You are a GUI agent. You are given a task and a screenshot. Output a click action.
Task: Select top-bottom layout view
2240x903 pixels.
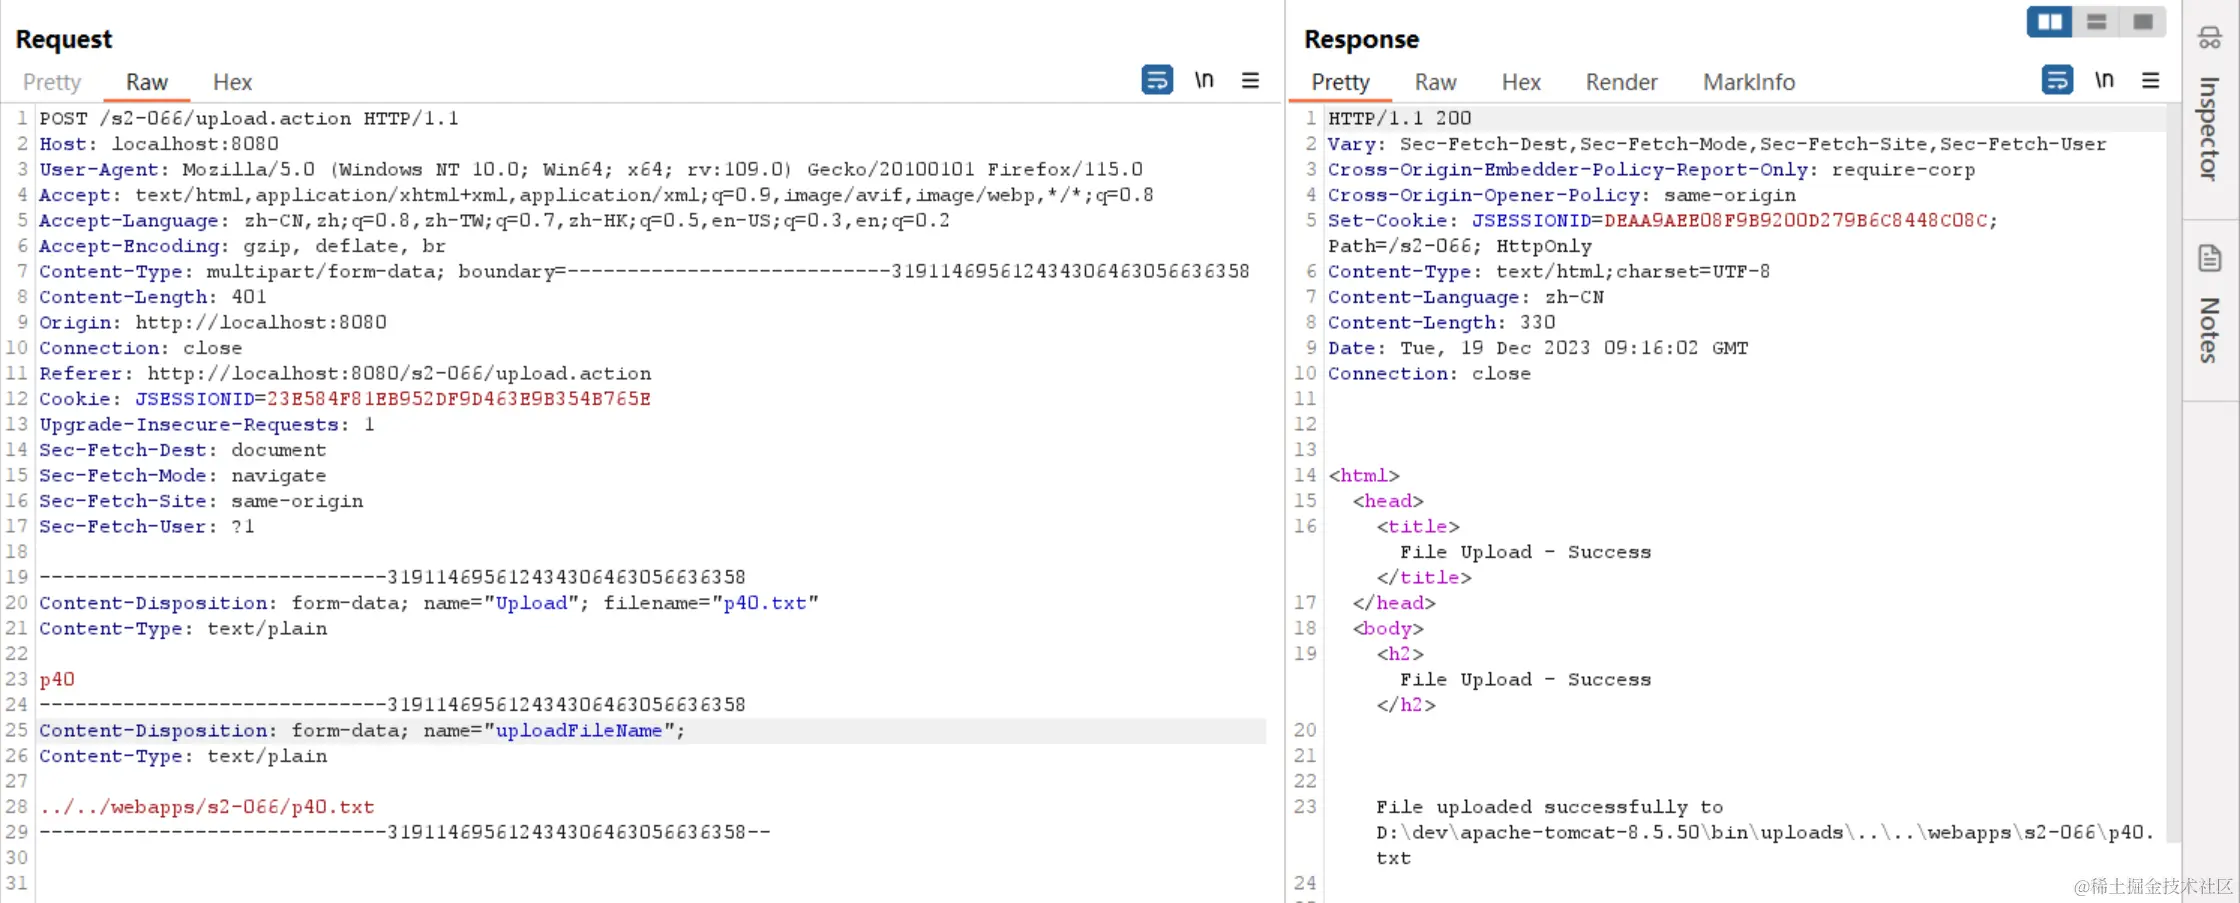[2097, 22]
